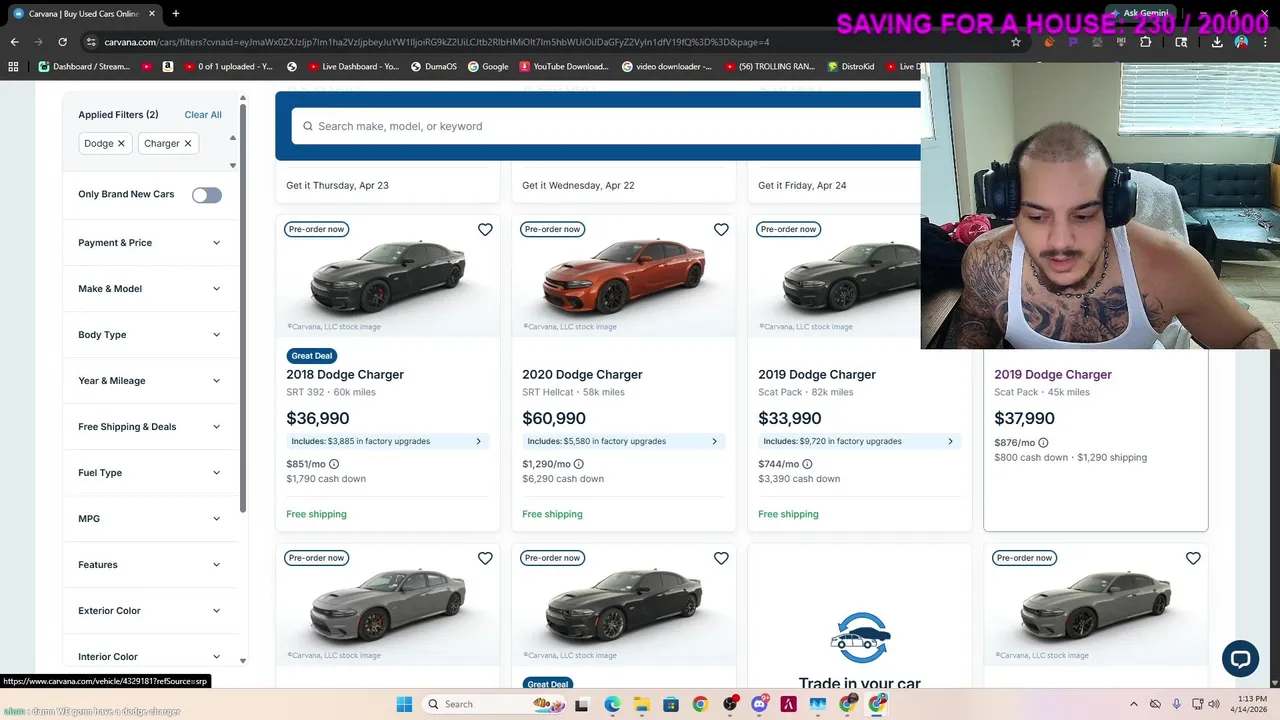Expand the Payment & Price filter
This screenshot has height=720, width=1280.
(149, 243)
